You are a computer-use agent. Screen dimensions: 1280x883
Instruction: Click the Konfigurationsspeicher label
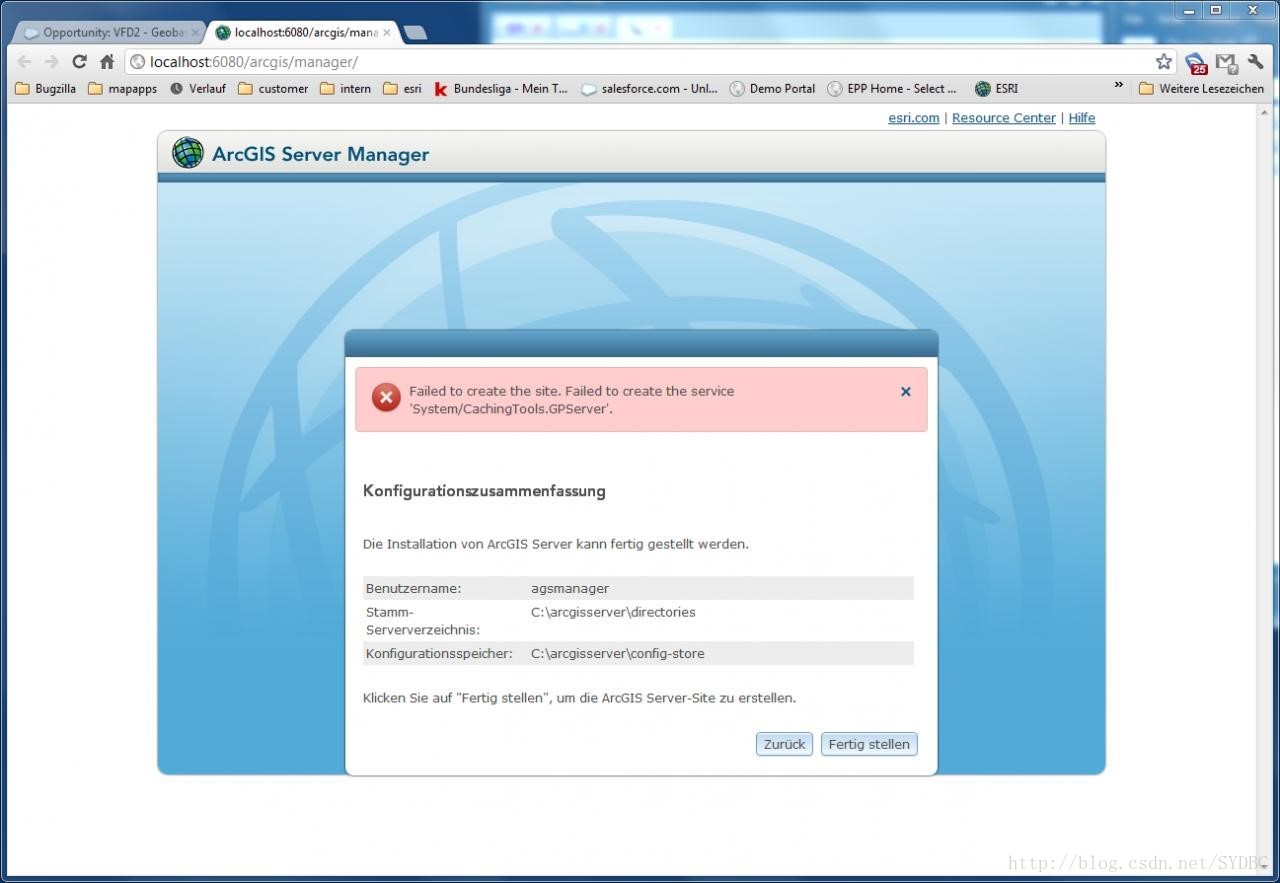click(439, 654)
